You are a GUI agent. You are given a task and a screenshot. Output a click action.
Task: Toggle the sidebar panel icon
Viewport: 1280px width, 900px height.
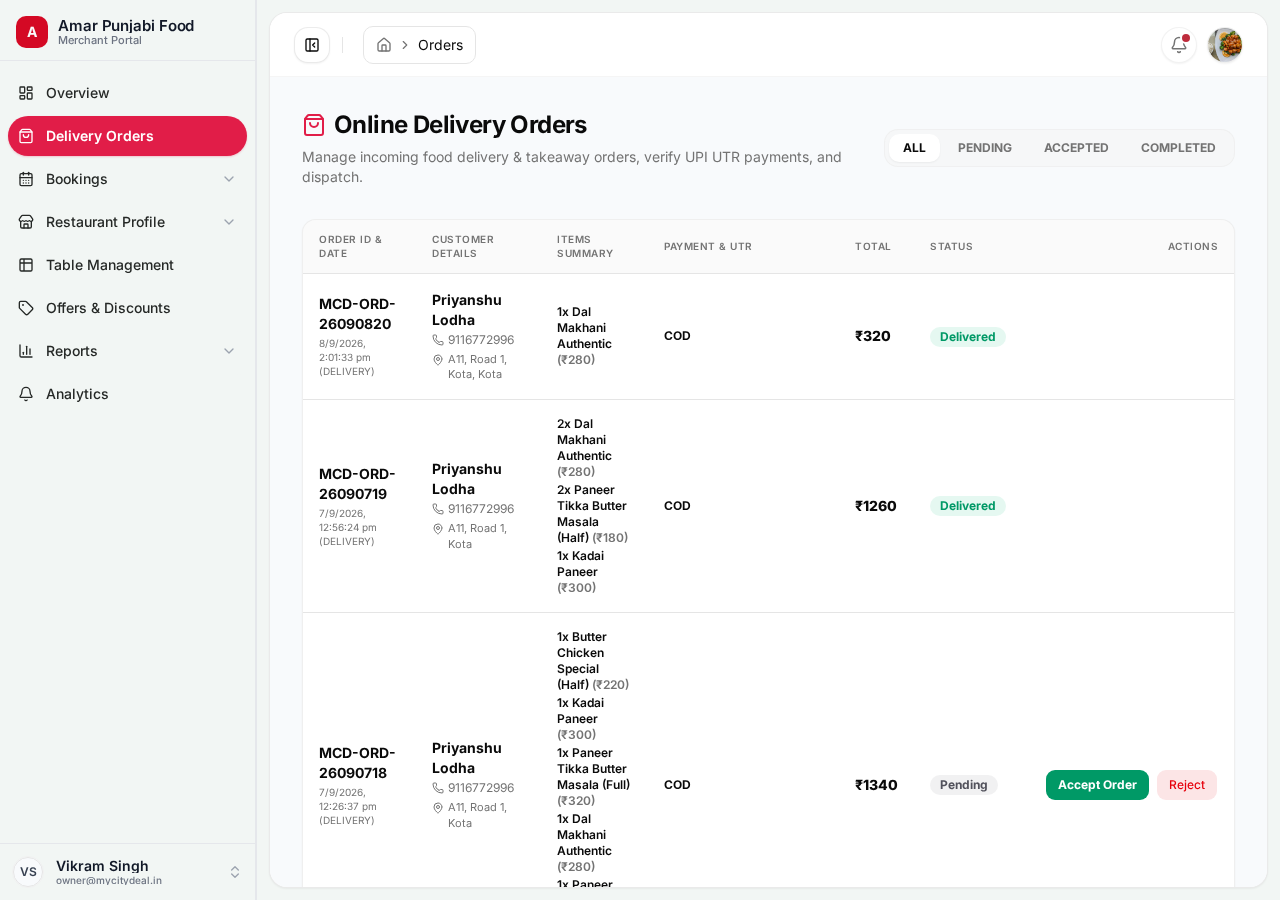pyautogui.click(x=312, y=45)
